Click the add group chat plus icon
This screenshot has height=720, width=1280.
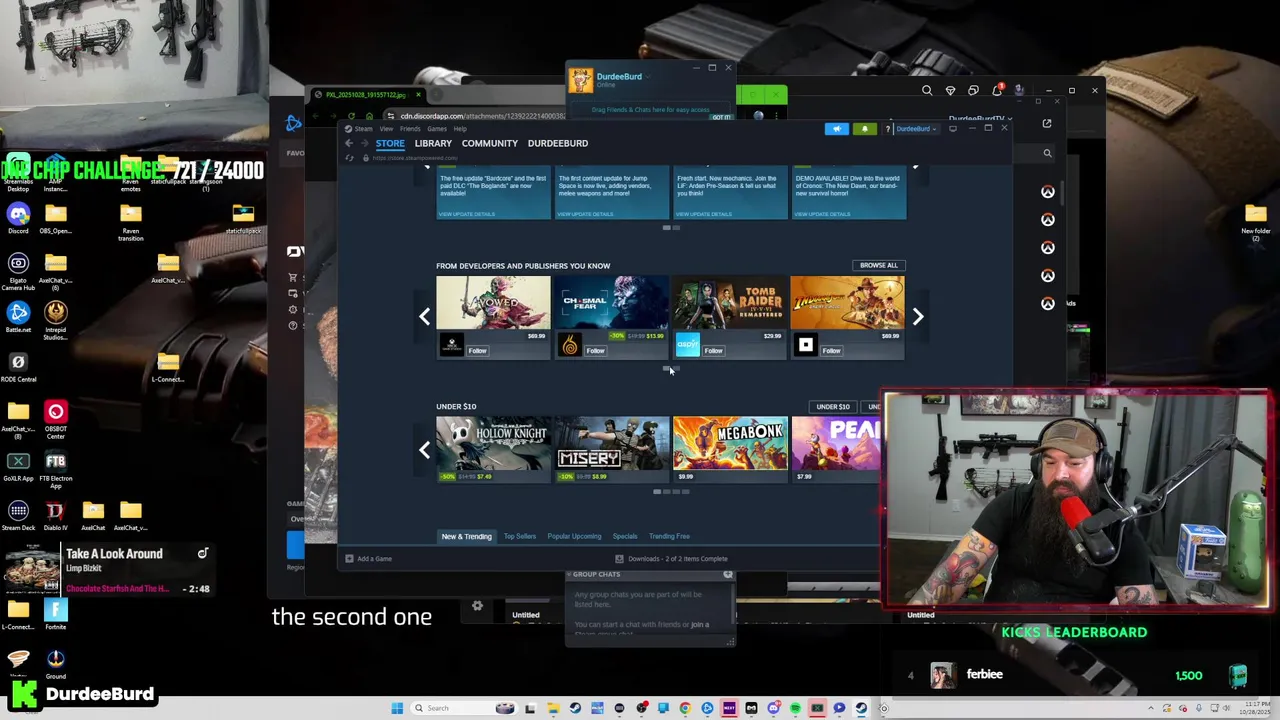(728, 575)
